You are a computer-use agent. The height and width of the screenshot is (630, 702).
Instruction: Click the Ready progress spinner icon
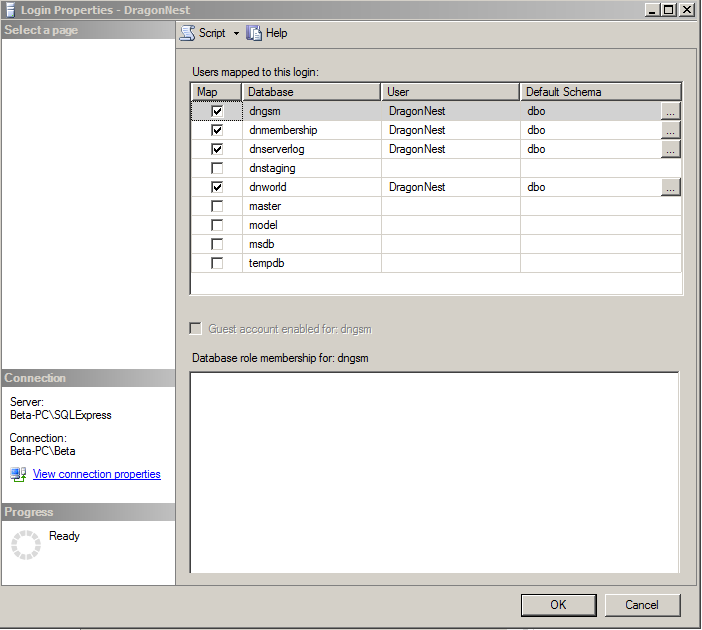click(26, 545)
